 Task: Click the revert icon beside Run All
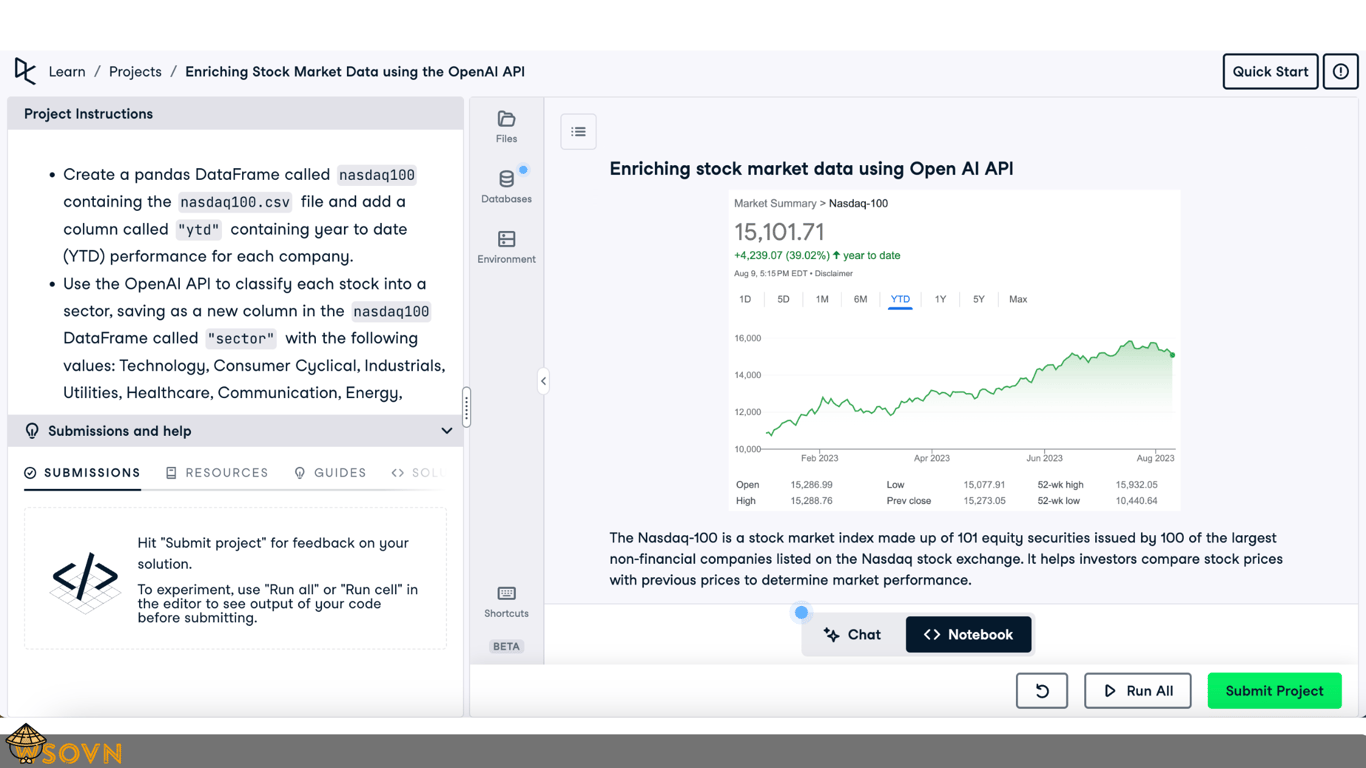click(x=1042, y=690)
